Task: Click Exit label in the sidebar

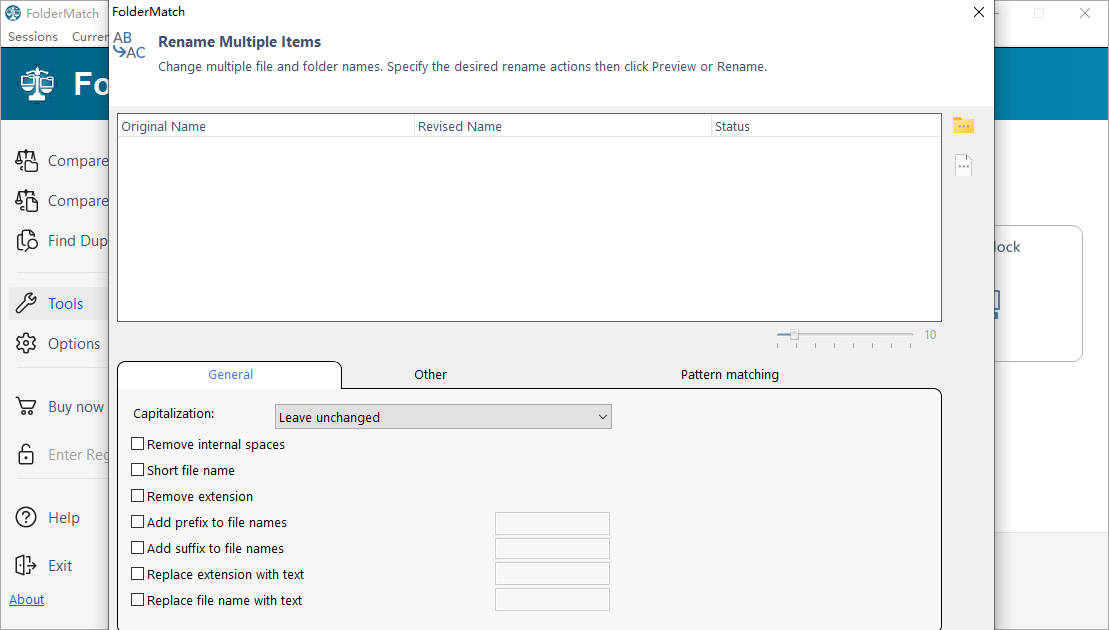Action: pyautogui.click(x=60, y=566)
